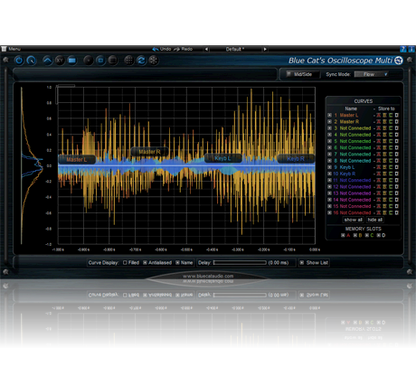This screenshot has width=416, height=376.
Task: Toggle visibility of curve 9 Keyb L
Action: tap(330, 167)
